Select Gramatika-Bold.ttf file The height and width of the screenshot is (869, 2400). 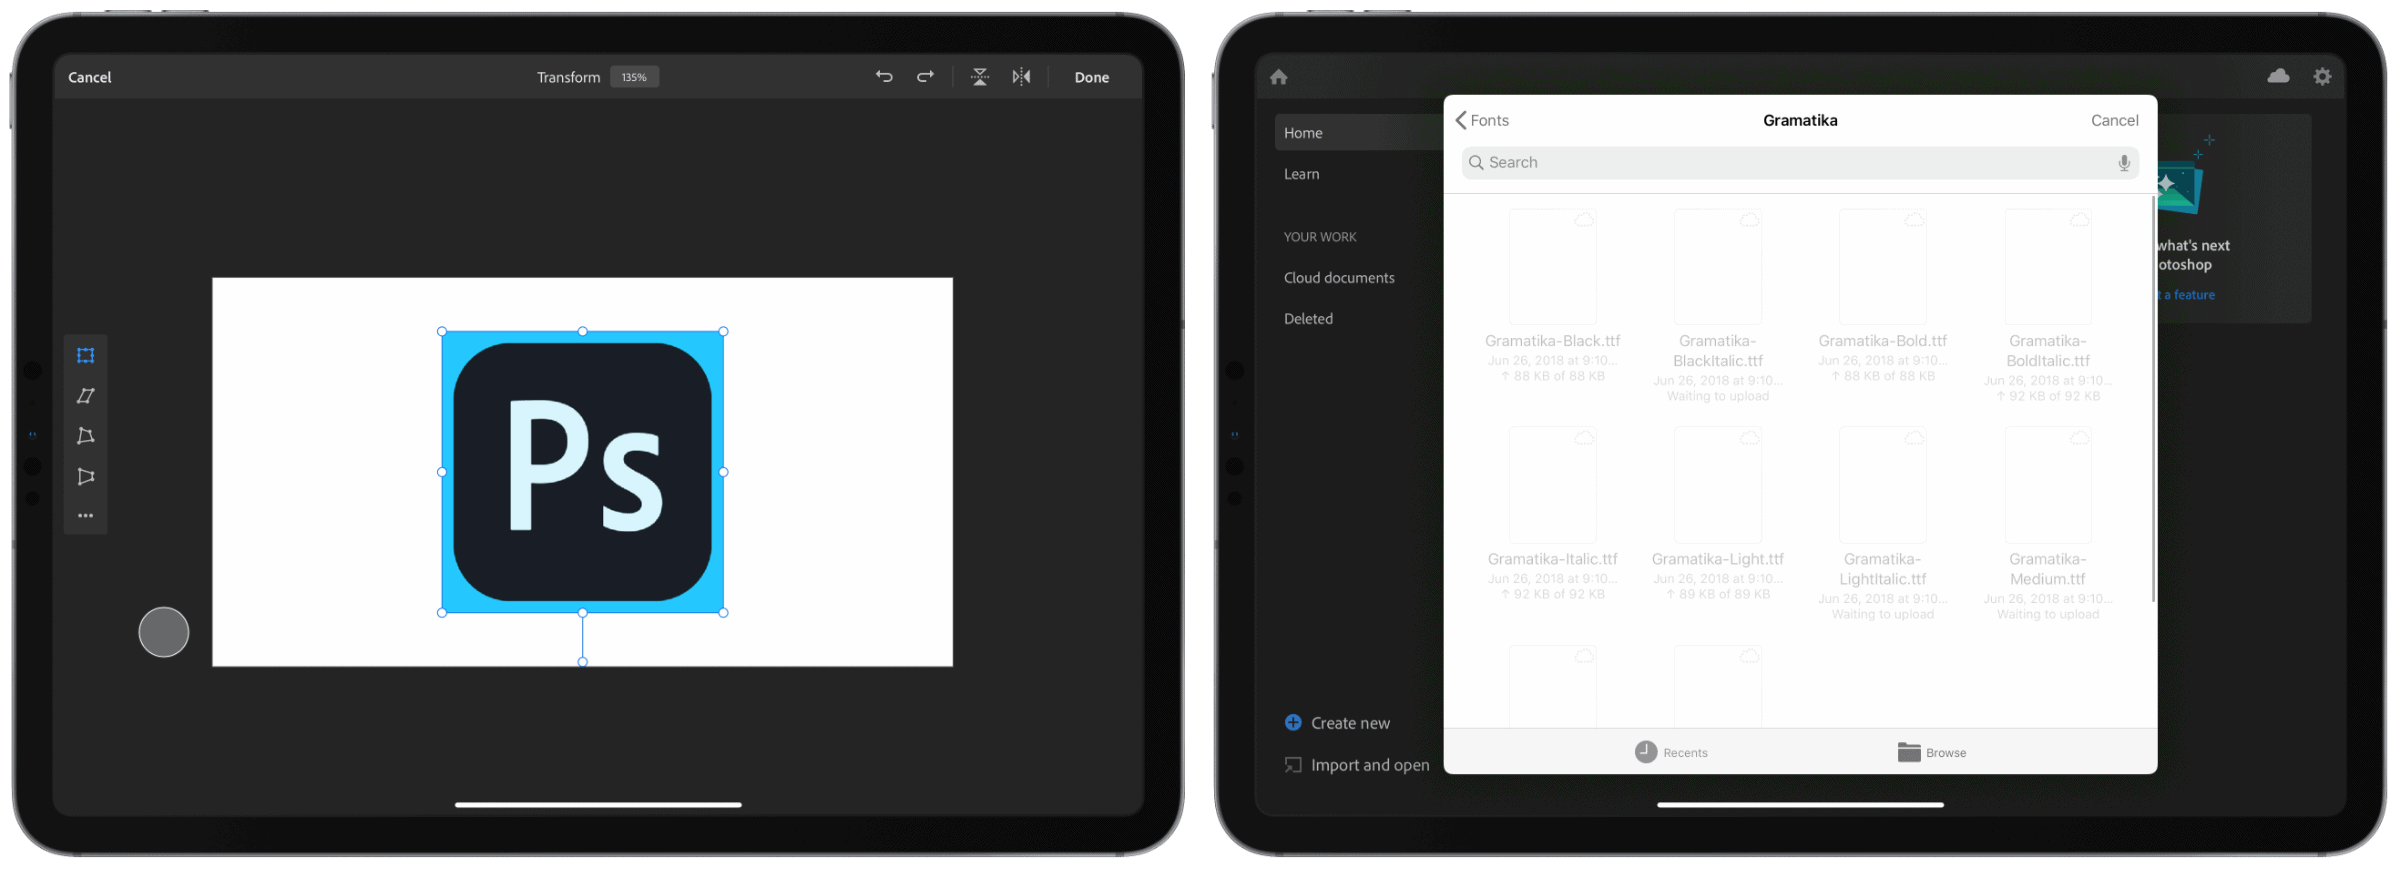(1882, 295)
